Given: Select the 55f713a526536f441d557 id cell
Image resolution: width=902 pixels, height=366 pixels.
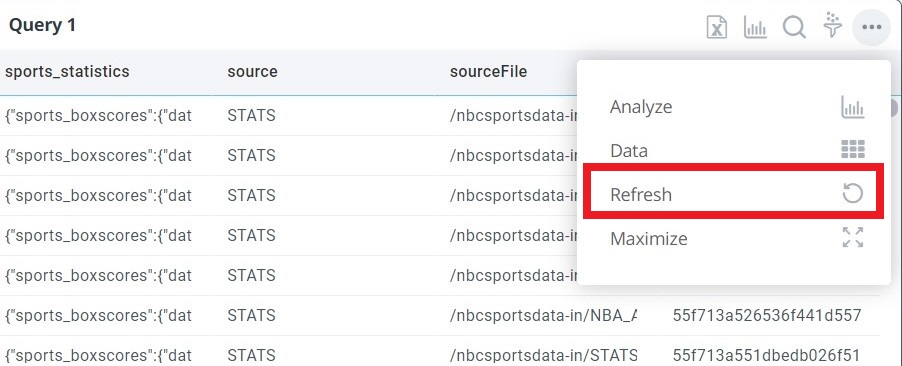Looking at the screenshot, I should 767,315.
